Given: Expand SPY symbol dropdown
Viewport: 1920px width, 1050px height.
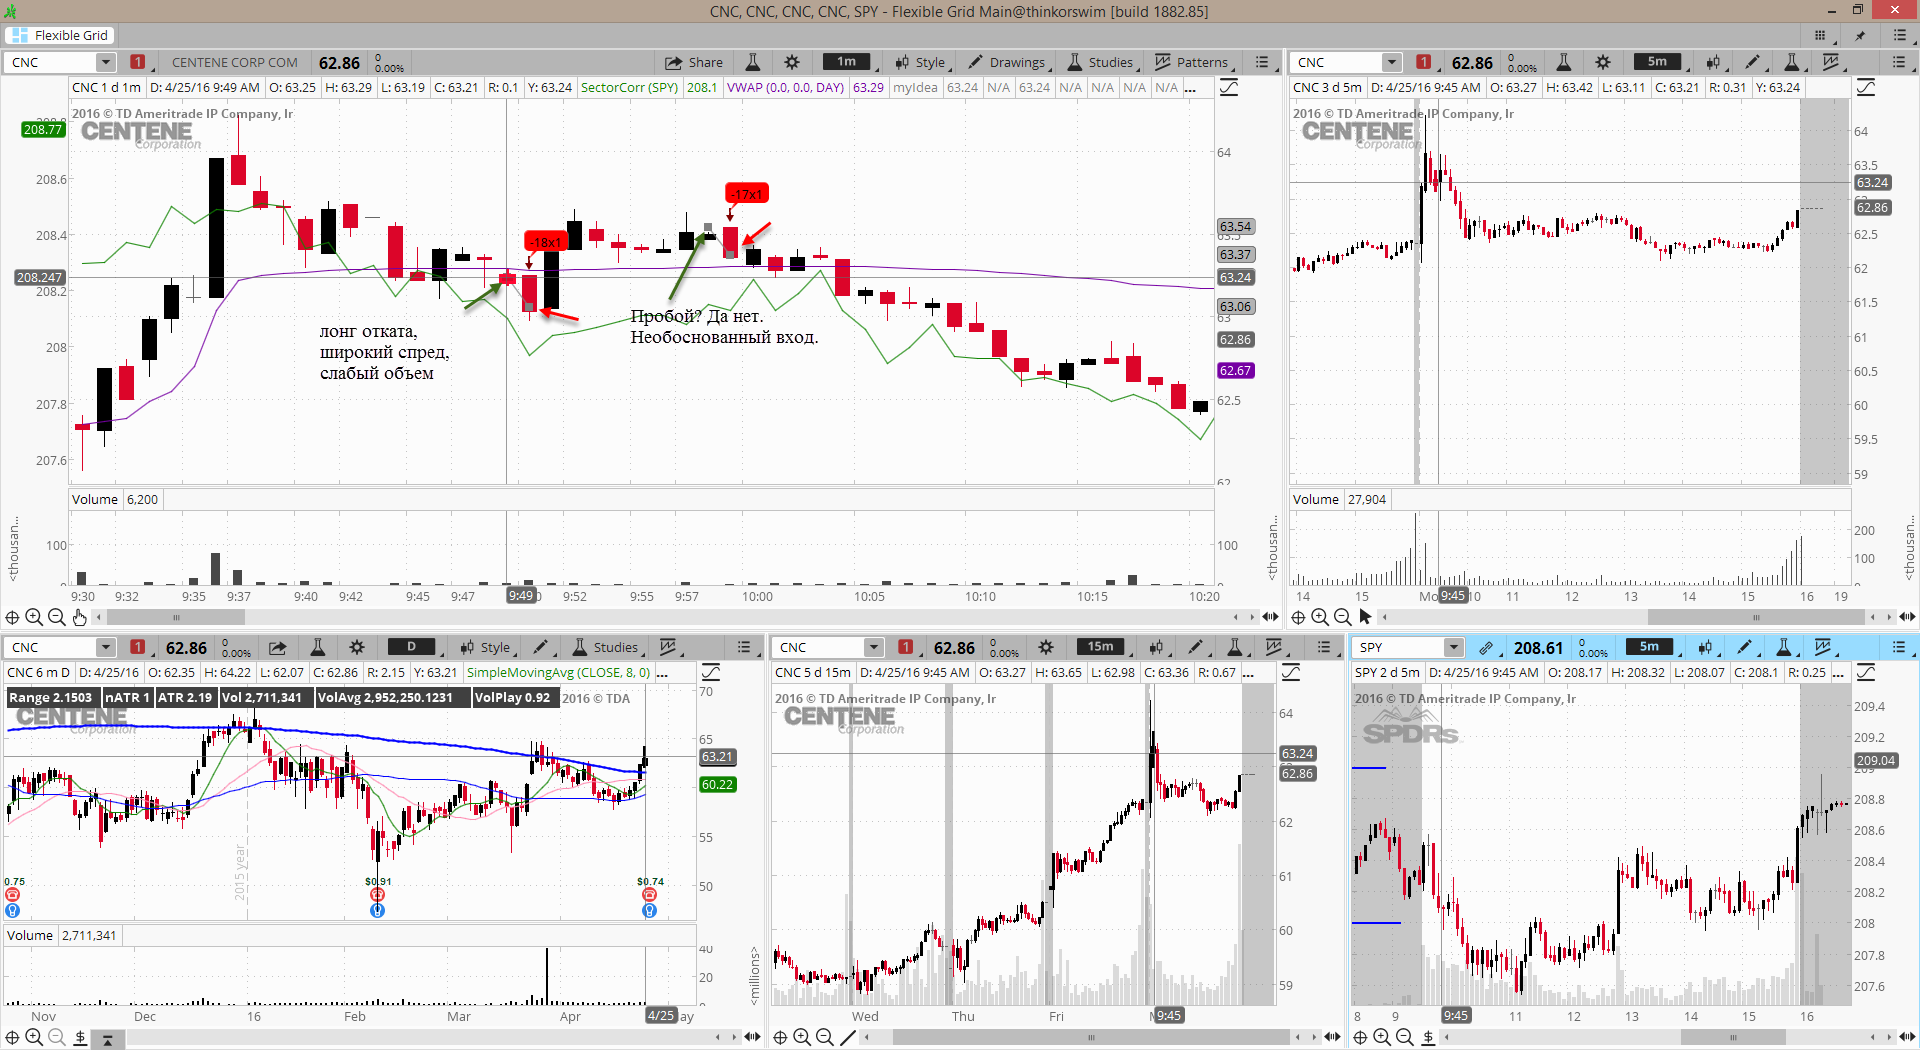Looking at the screenshot, I should [1453, 647].
